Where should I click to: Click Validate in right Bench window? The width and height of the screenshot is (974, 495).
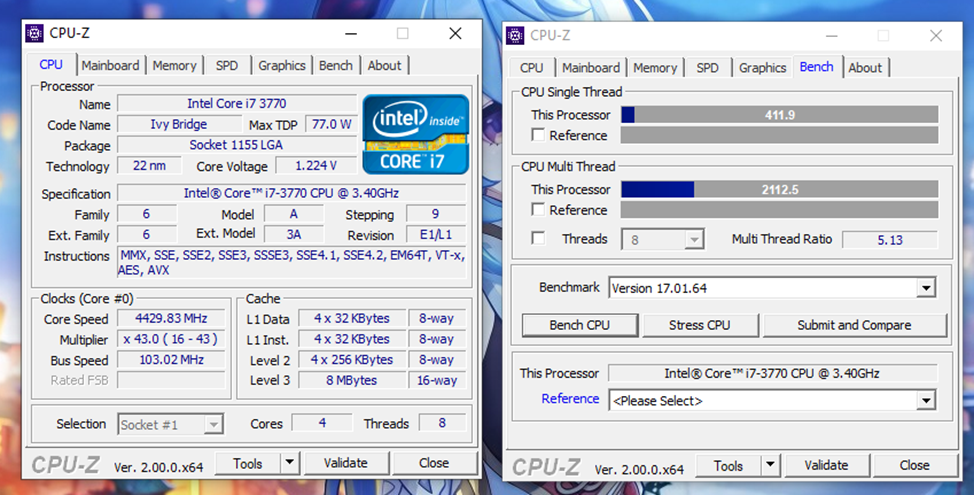coord(826,465)
